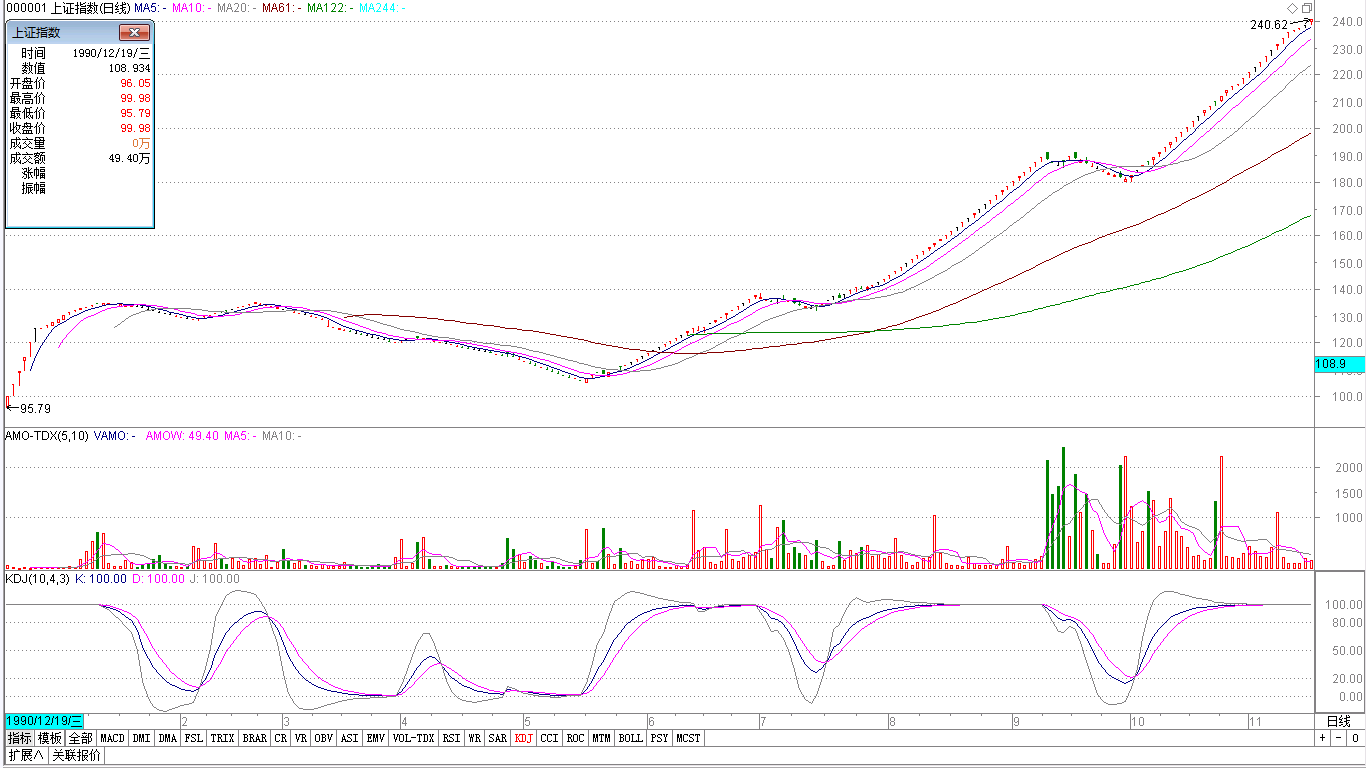The width and height of the screenshot is (1366, 768).
Task: Select the BOLL indicator
Action: [630, 738]
